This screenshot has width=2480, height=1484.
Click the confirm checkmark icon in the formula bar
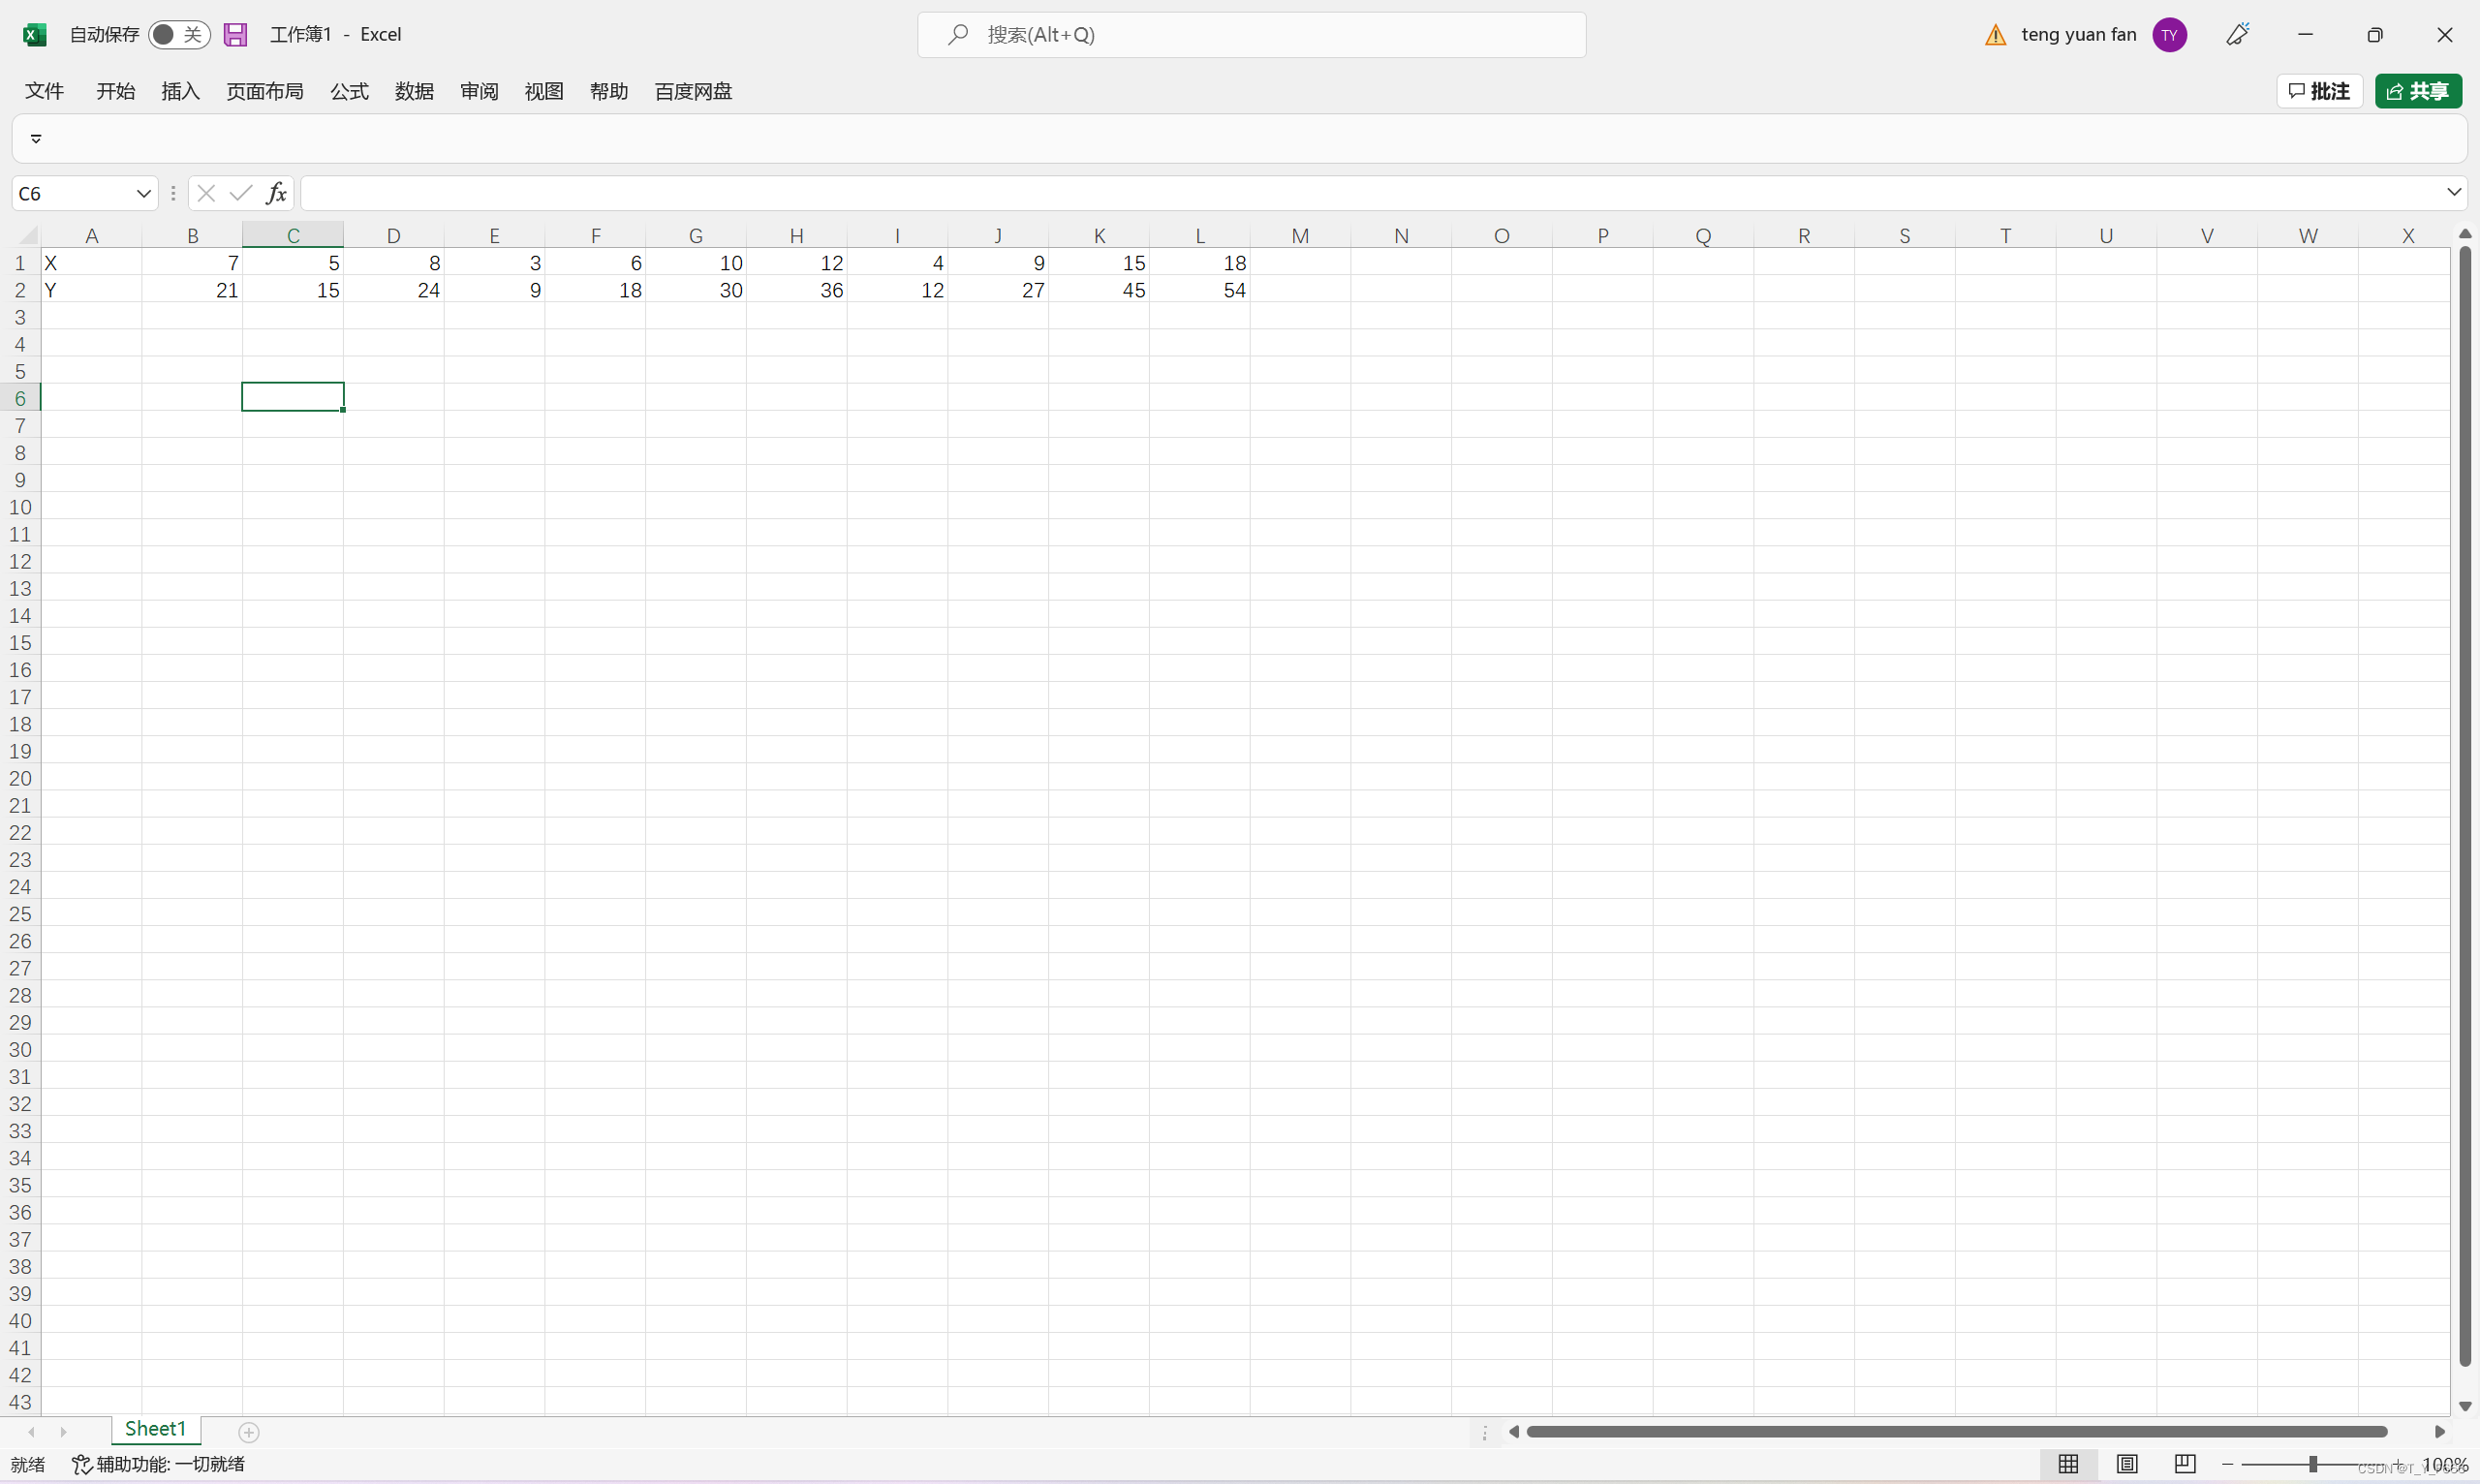point(241,193)
